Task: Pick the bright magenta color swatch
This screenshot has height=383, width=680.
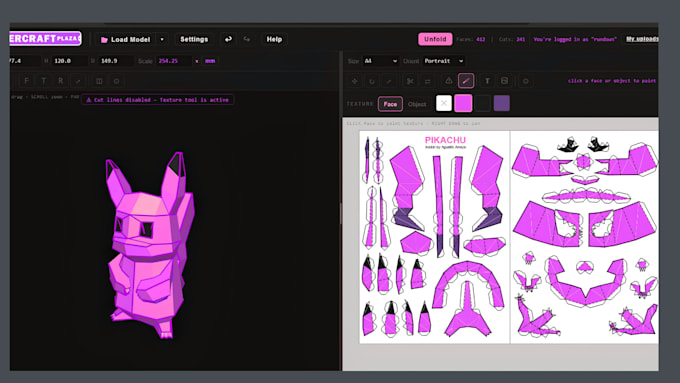Action: click(x=463, y=103)
